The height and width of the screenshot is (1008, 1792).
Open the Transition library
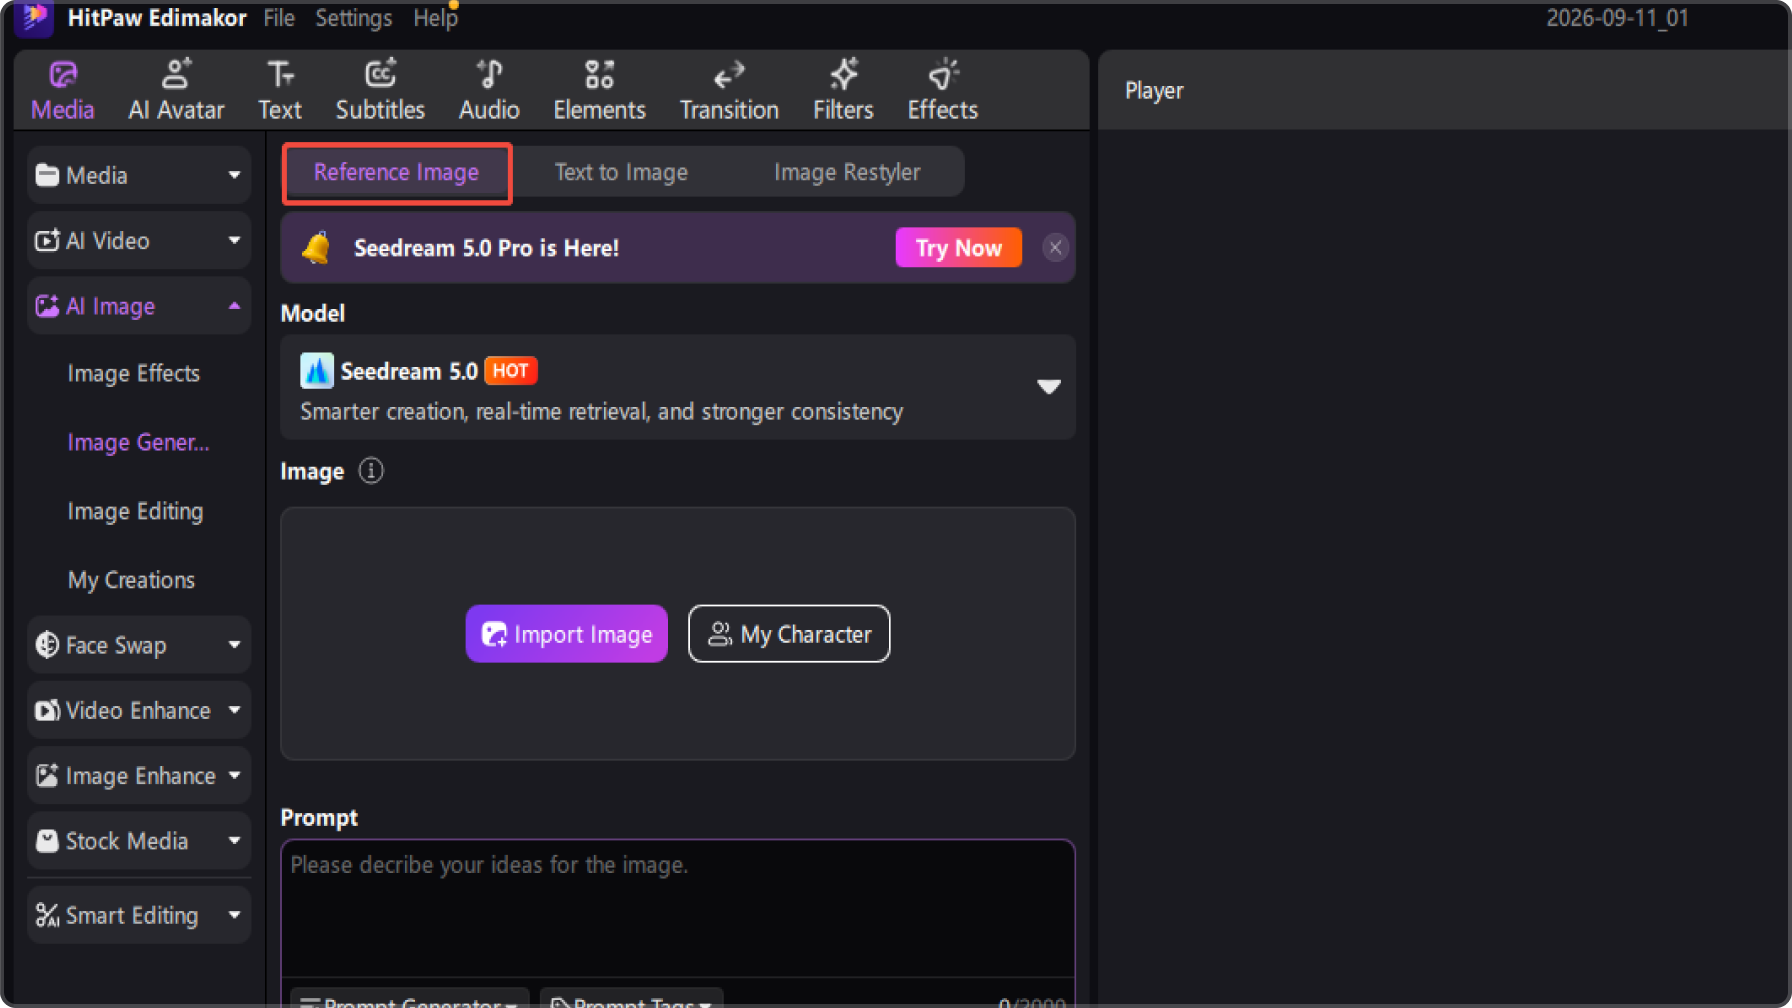[x=729, y=90]
